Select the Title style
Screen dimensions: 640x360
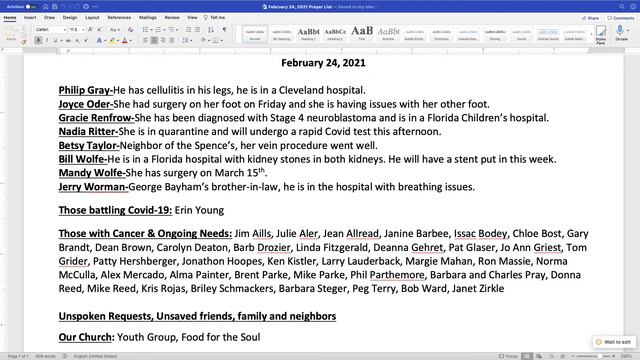point(362,34)
